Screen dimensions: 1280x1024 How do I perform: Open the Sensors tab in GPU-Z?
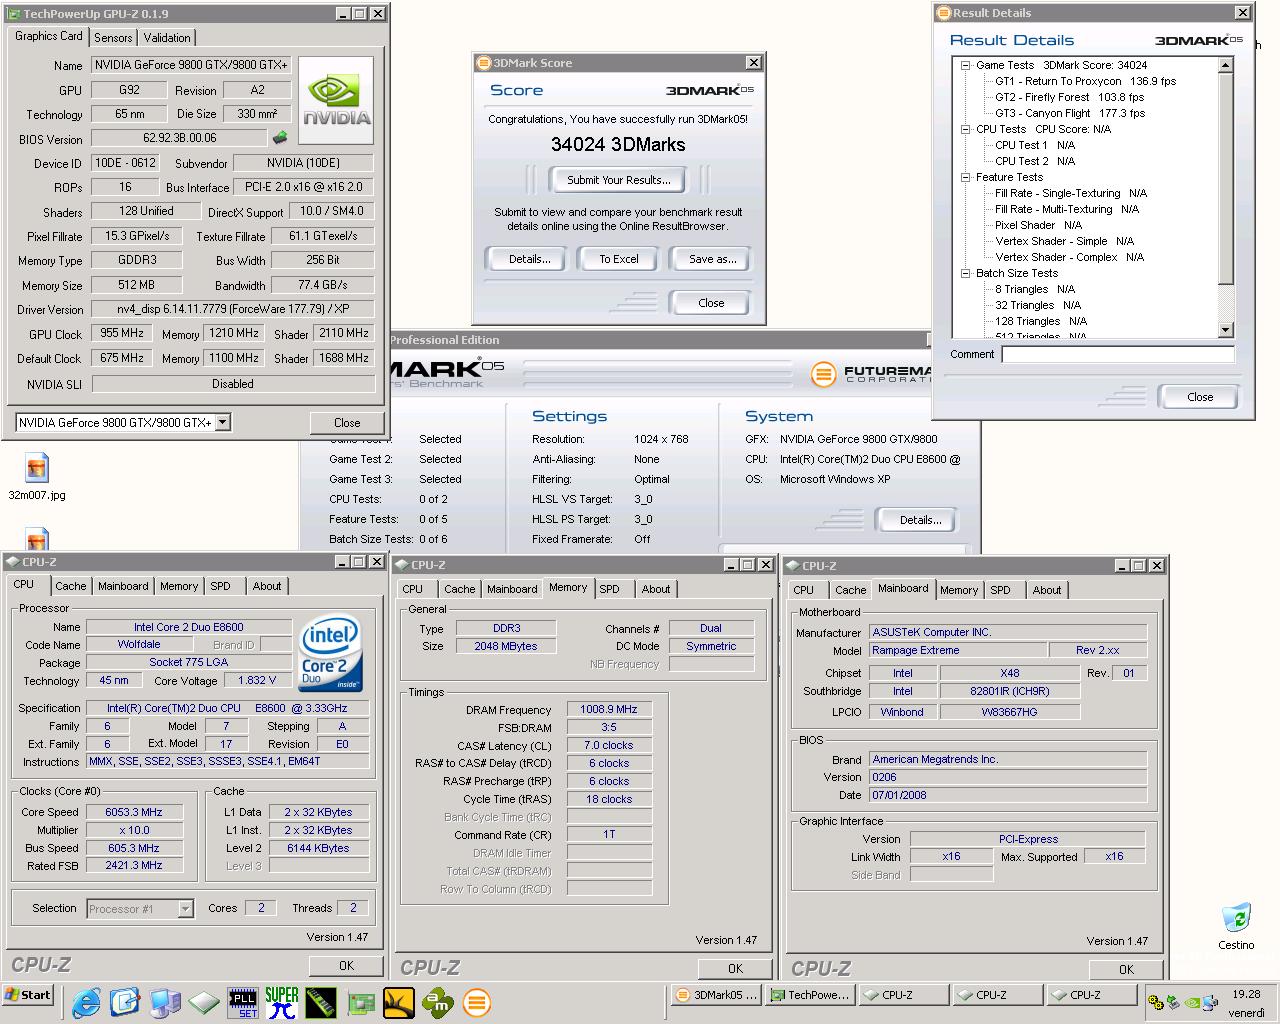click(x=113, y=37)
